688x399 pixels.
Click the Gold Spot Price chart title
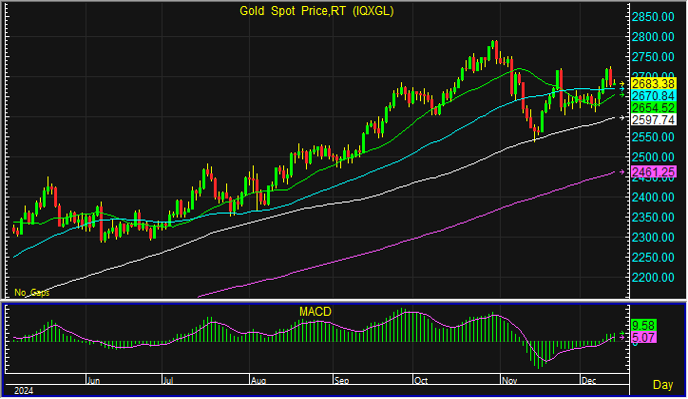pos(316,11)
